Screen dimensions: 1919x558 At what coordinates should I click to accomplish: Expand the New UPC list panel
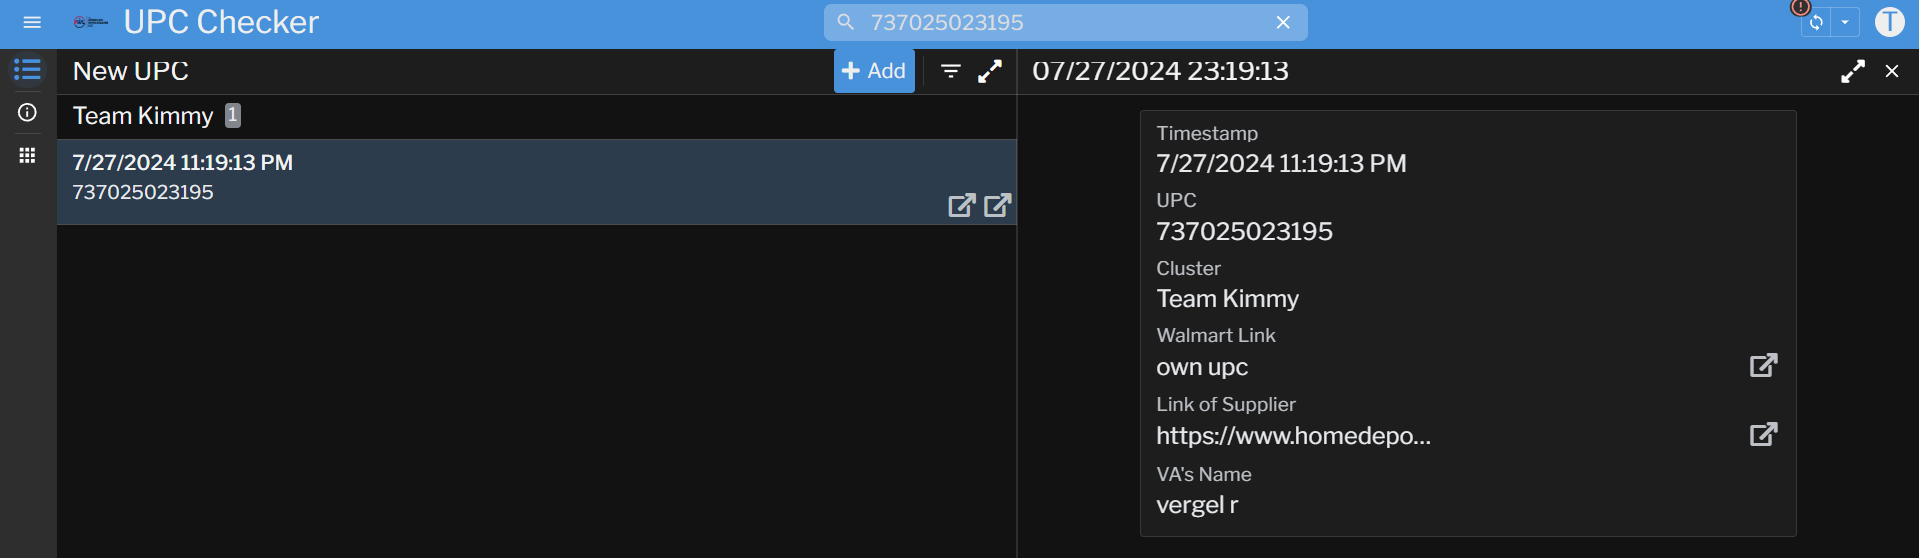[x=990, y=71]
